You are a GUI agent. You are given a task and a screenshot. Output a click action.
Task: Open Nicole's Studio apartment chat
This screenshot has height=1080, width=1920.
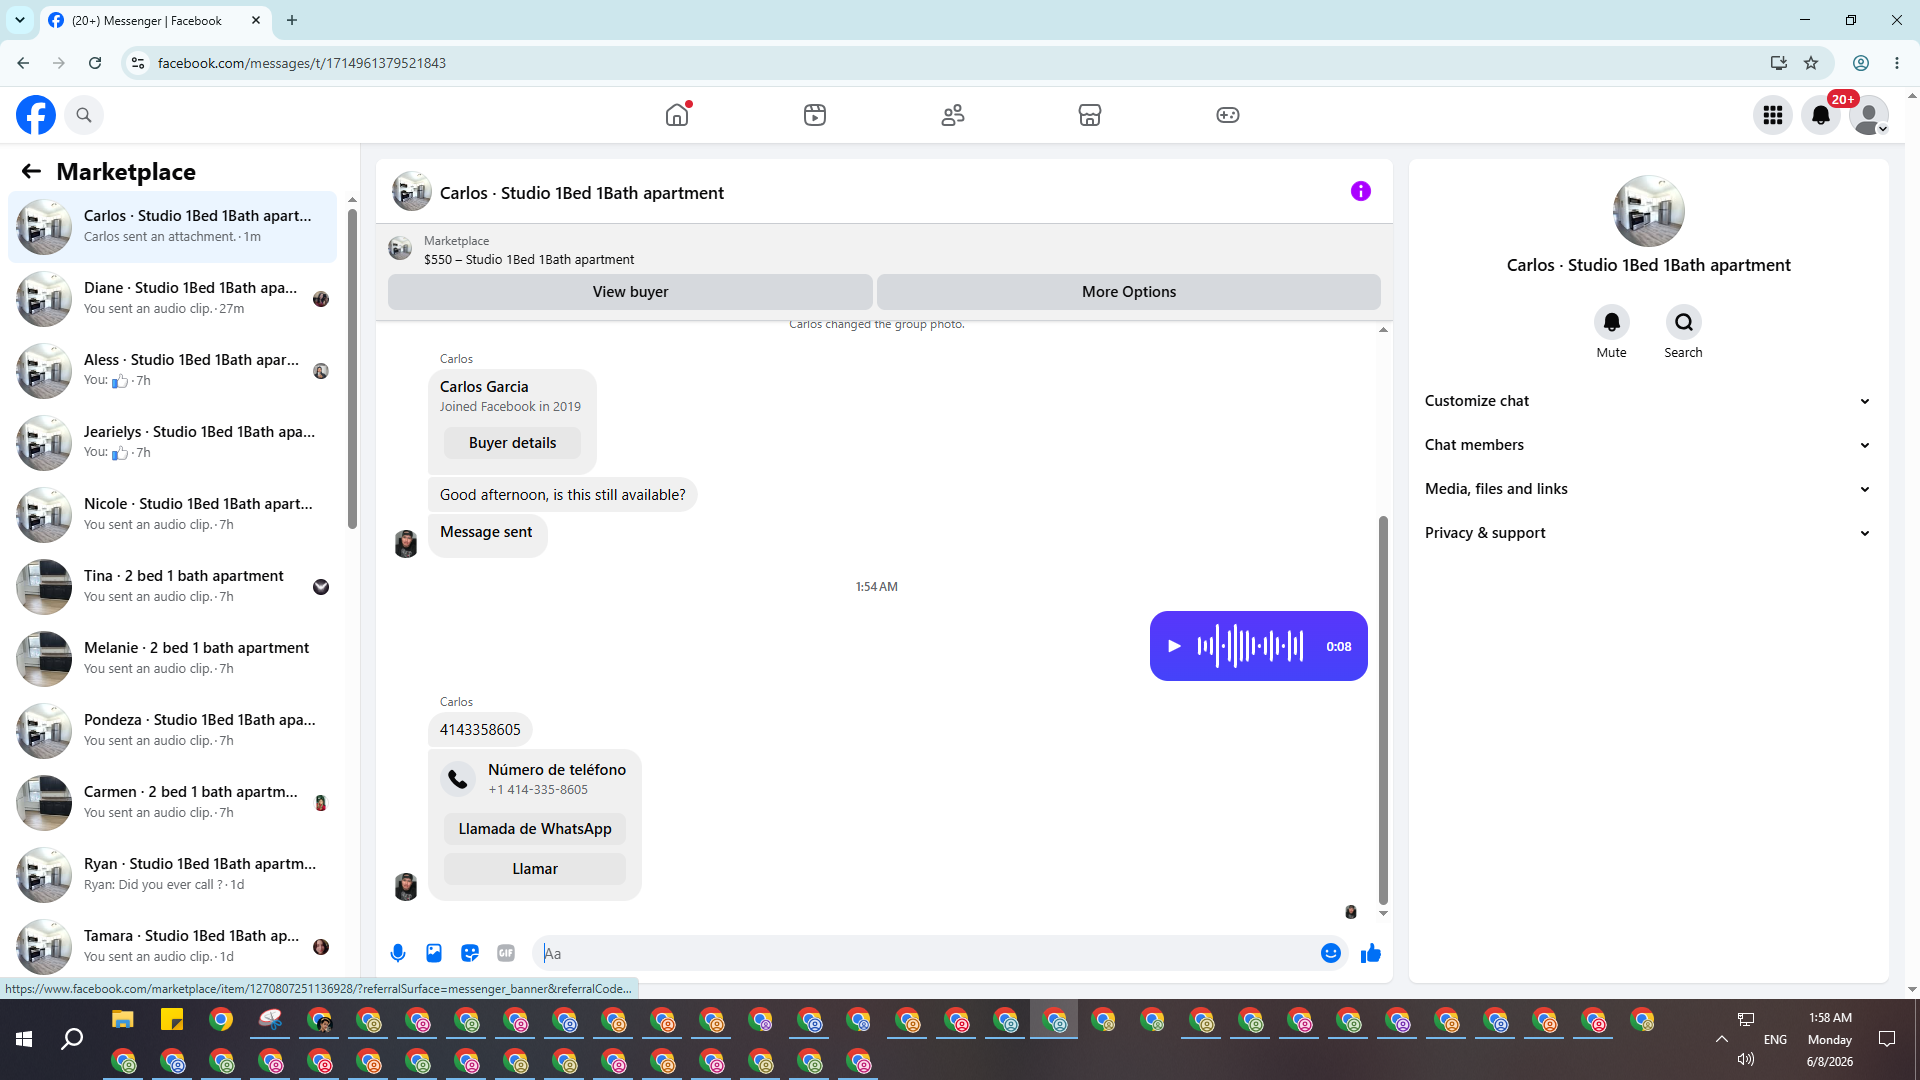173,515
